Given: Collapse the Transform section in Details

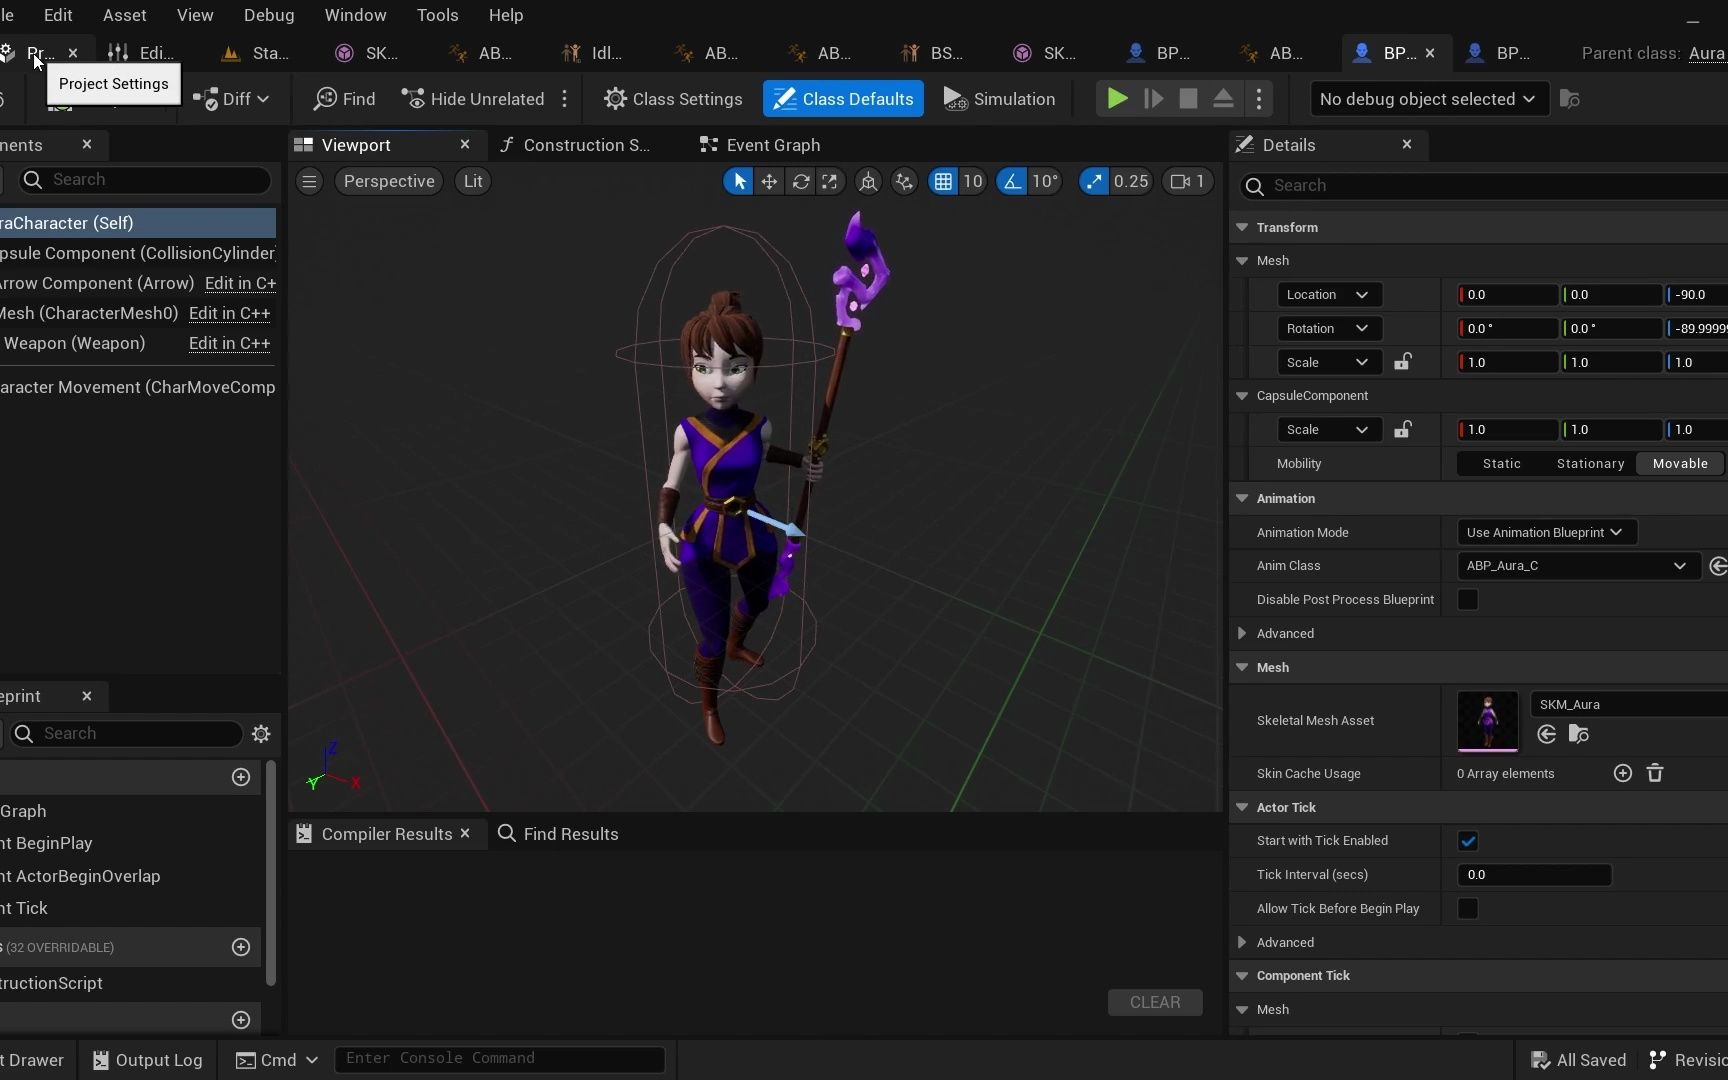Looking at the screenshot, I should [x=1242, y=227].
